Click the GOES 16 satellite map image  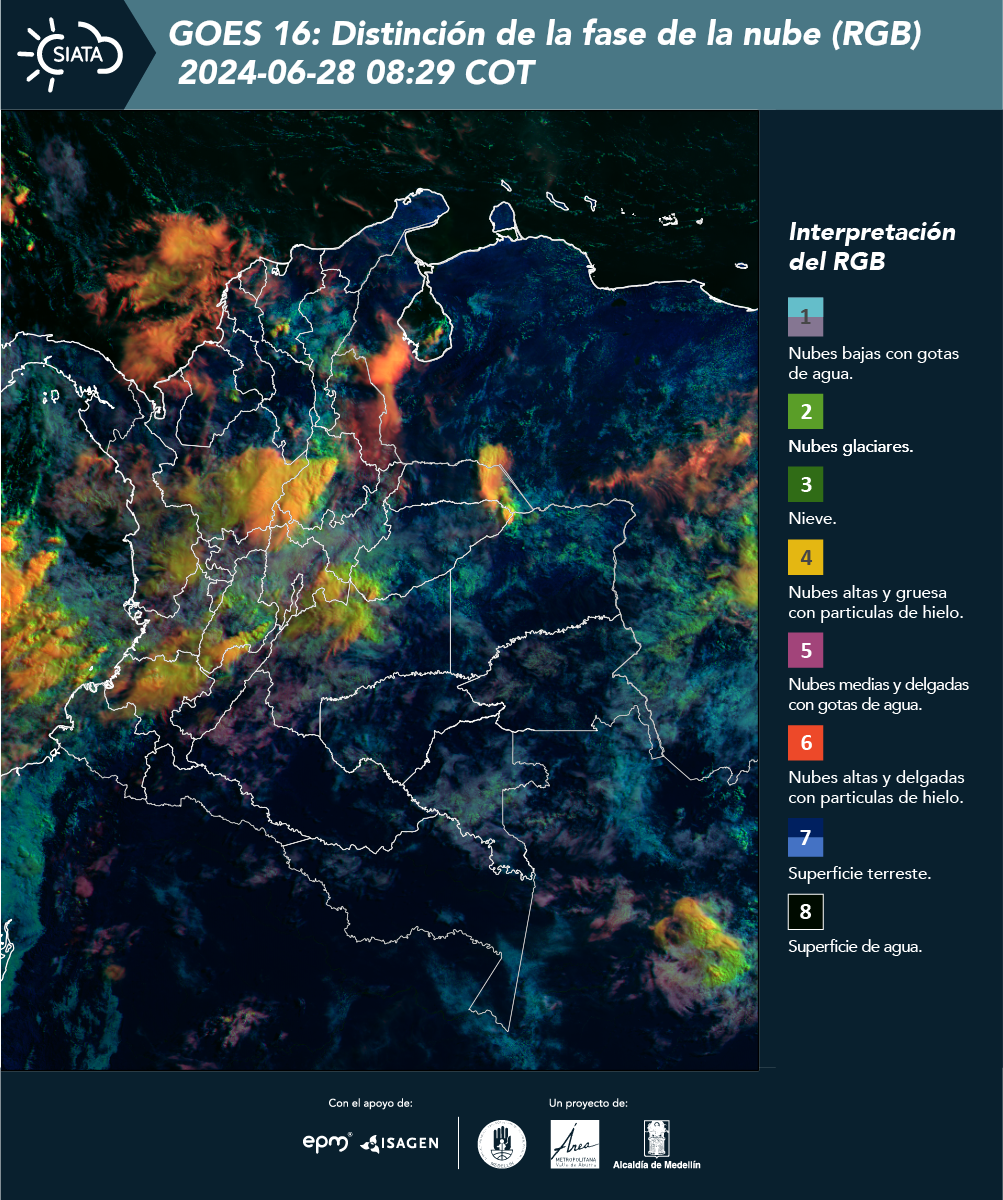coord(380,590)
